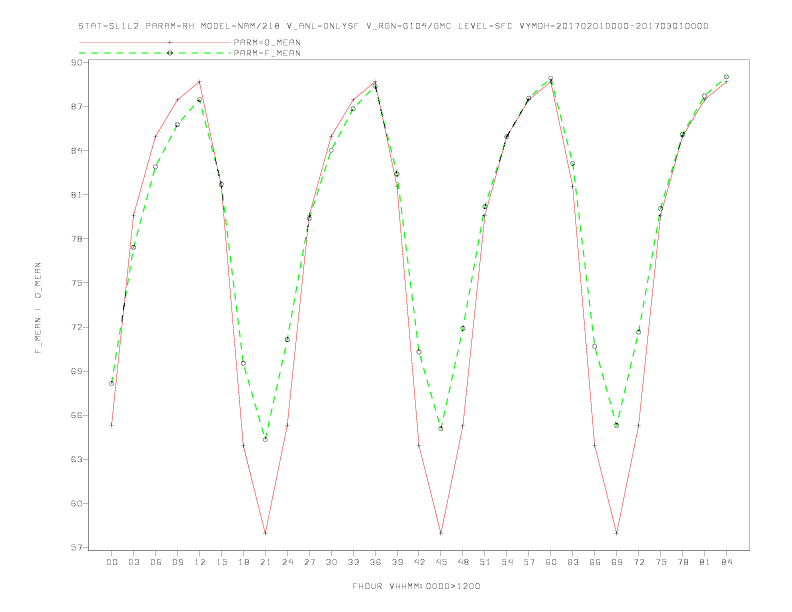792x612 pixels.
Task: Click x-axis hour label 81
Action: [705, 562]
